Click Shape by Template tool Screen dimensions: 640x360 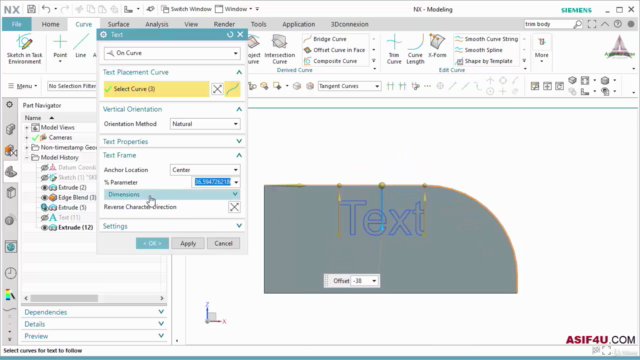click(484, 61)
